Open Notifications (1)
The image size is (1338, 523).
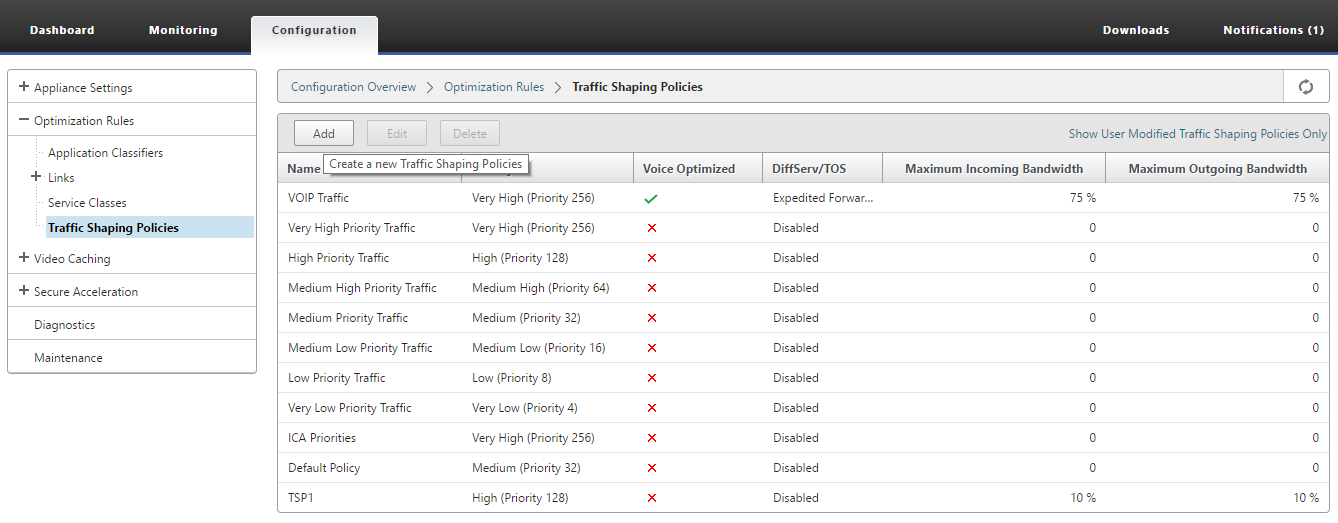coord(1273,30)
